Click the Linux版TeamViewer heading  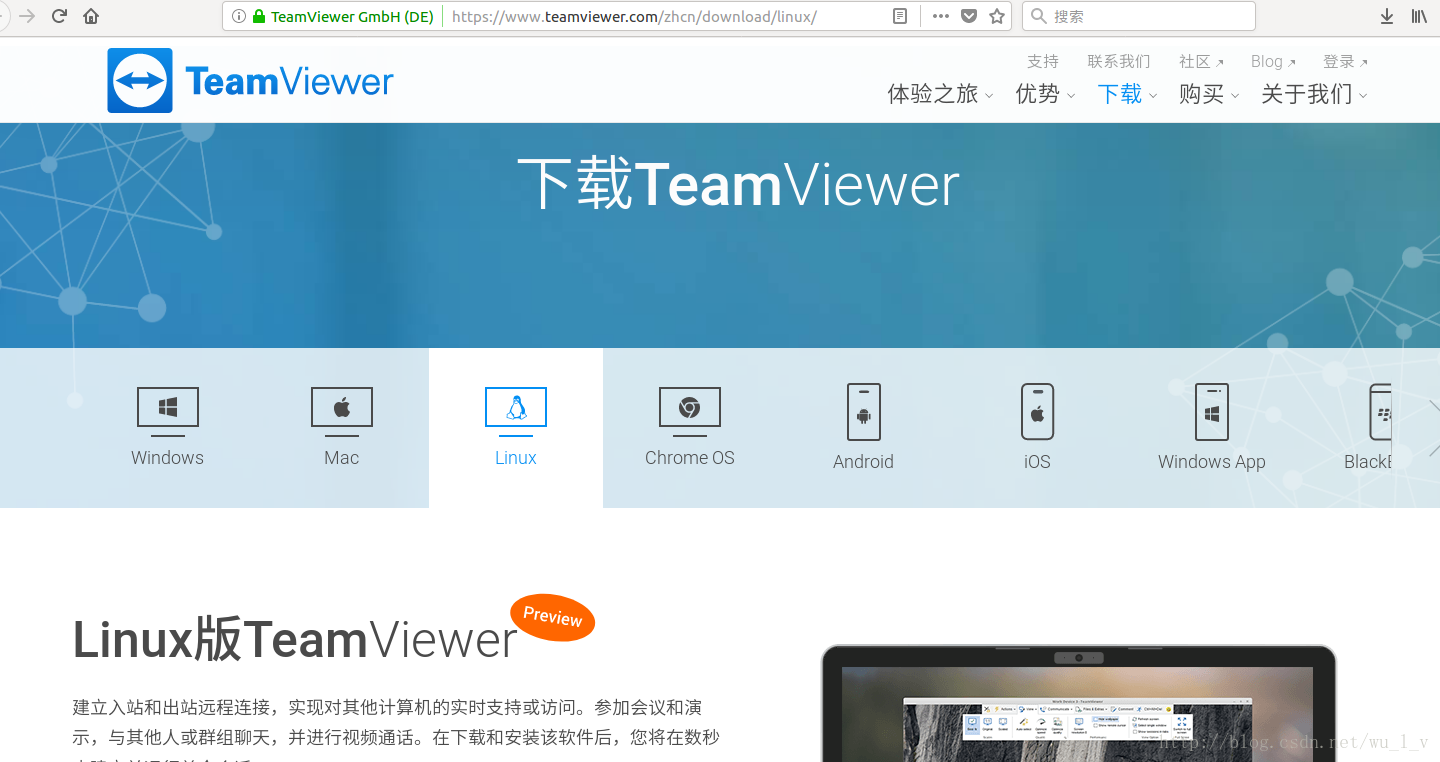click(296, 640)
